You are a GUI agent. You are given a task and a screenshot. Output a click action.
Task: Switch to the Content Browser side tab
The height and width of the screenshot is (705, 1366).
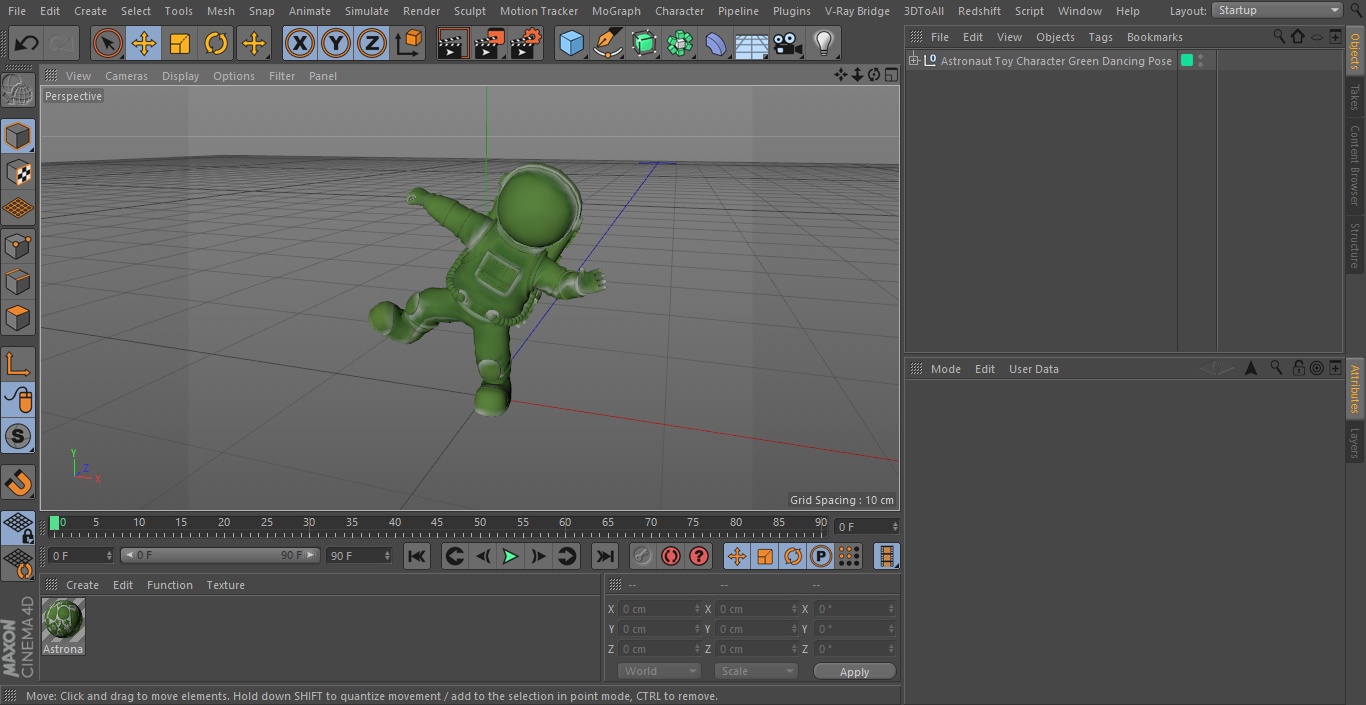pyautogui.click(x=1355, y=165)
